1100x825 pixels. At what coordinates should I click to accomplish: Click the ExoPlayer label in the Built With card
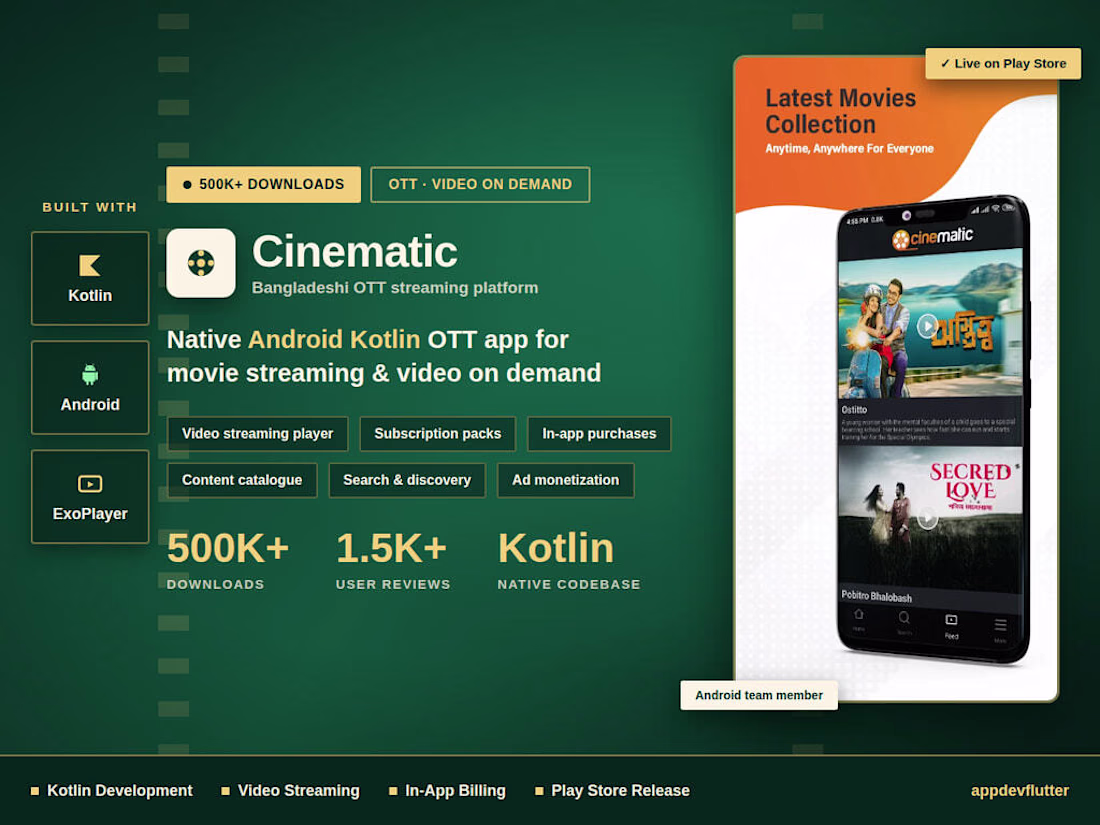pyautogui.click(x=90, y=514)
